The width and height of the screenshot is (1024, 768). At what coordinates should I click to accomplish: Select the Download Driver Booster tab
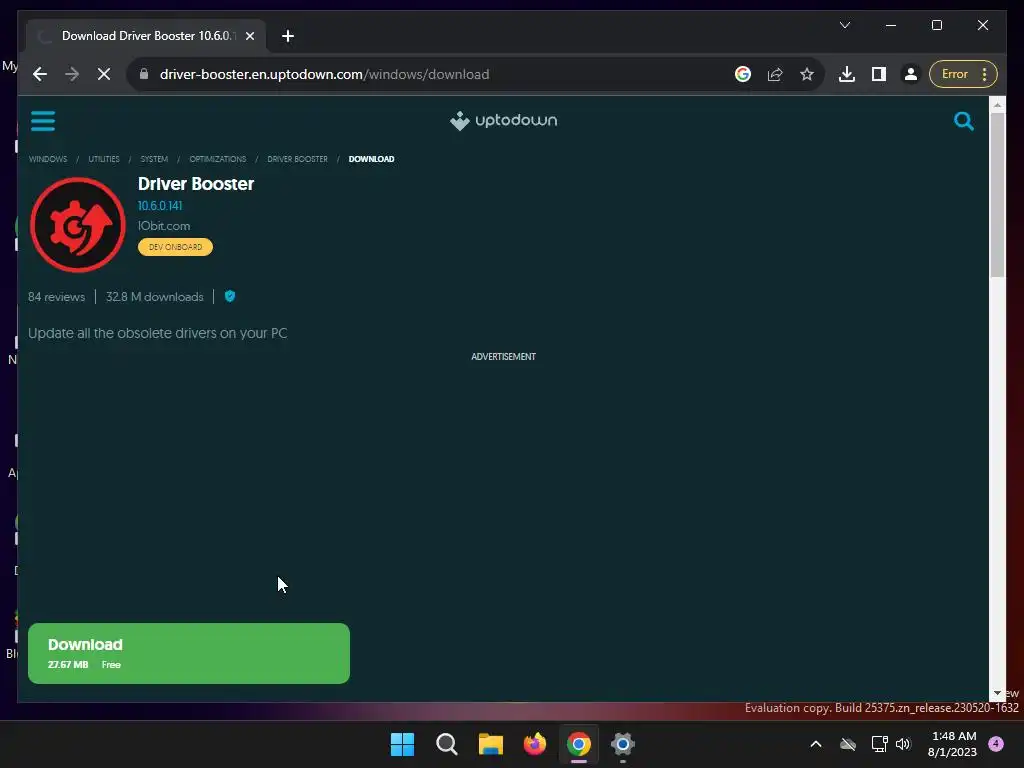(x=146, y=36)
